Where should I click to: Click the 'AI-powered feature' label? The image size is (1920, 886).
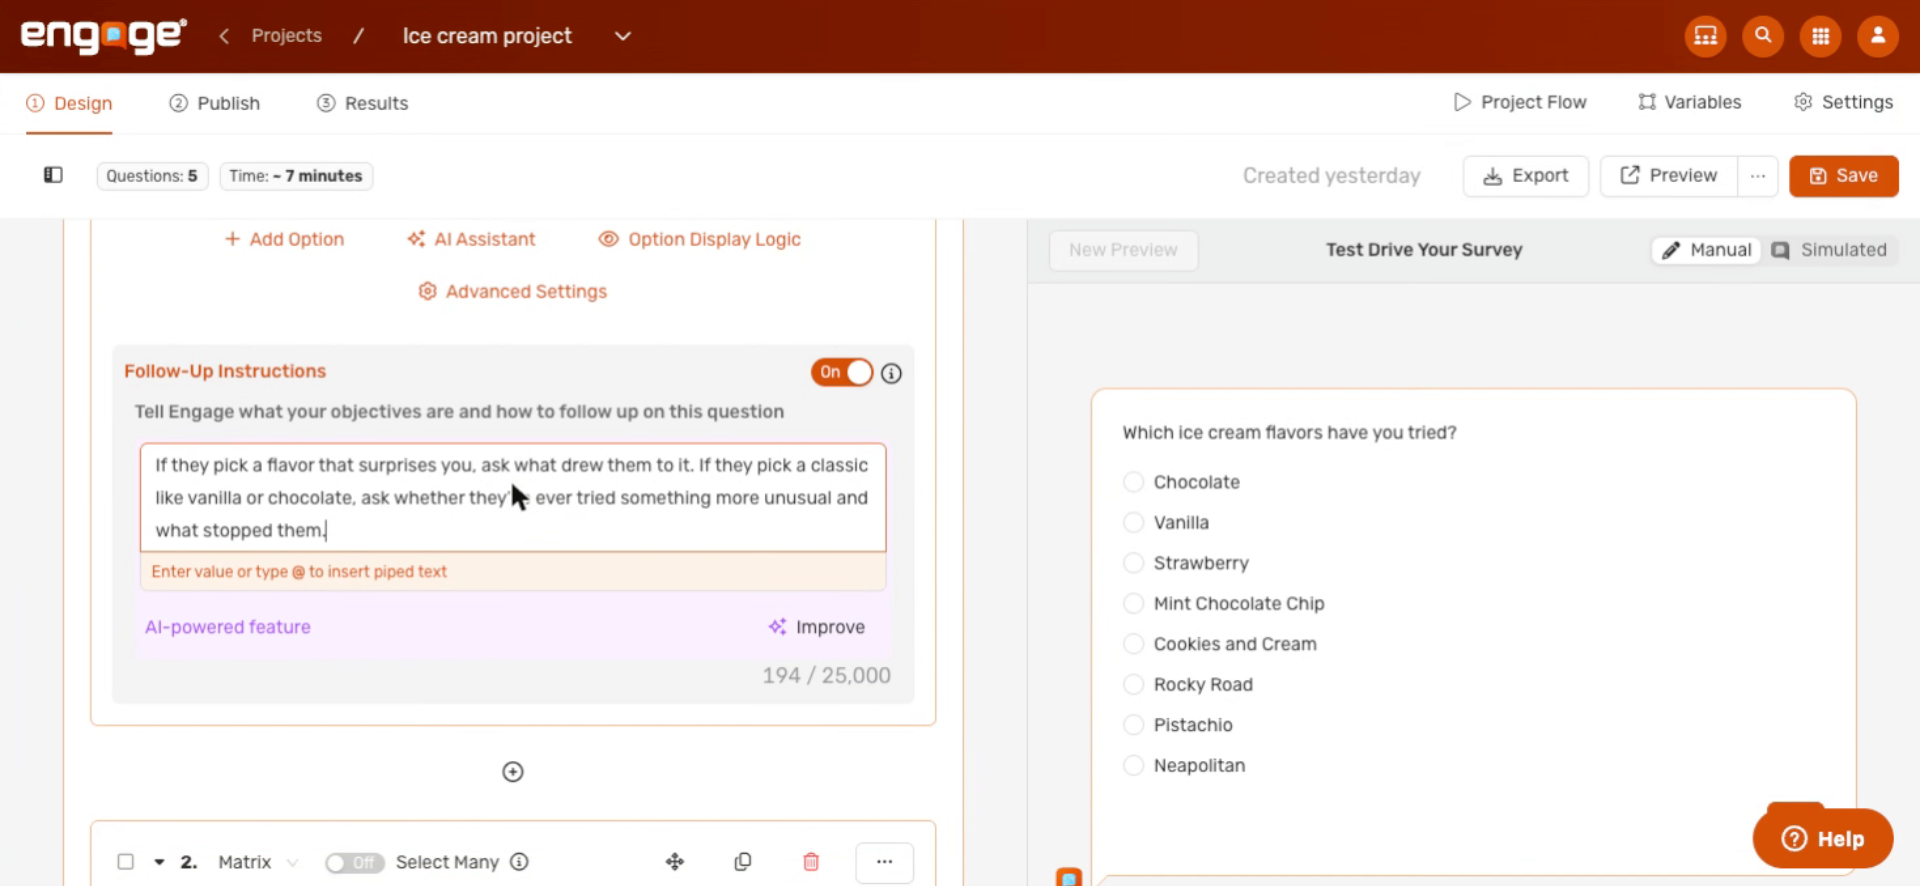tap(228, 627)
